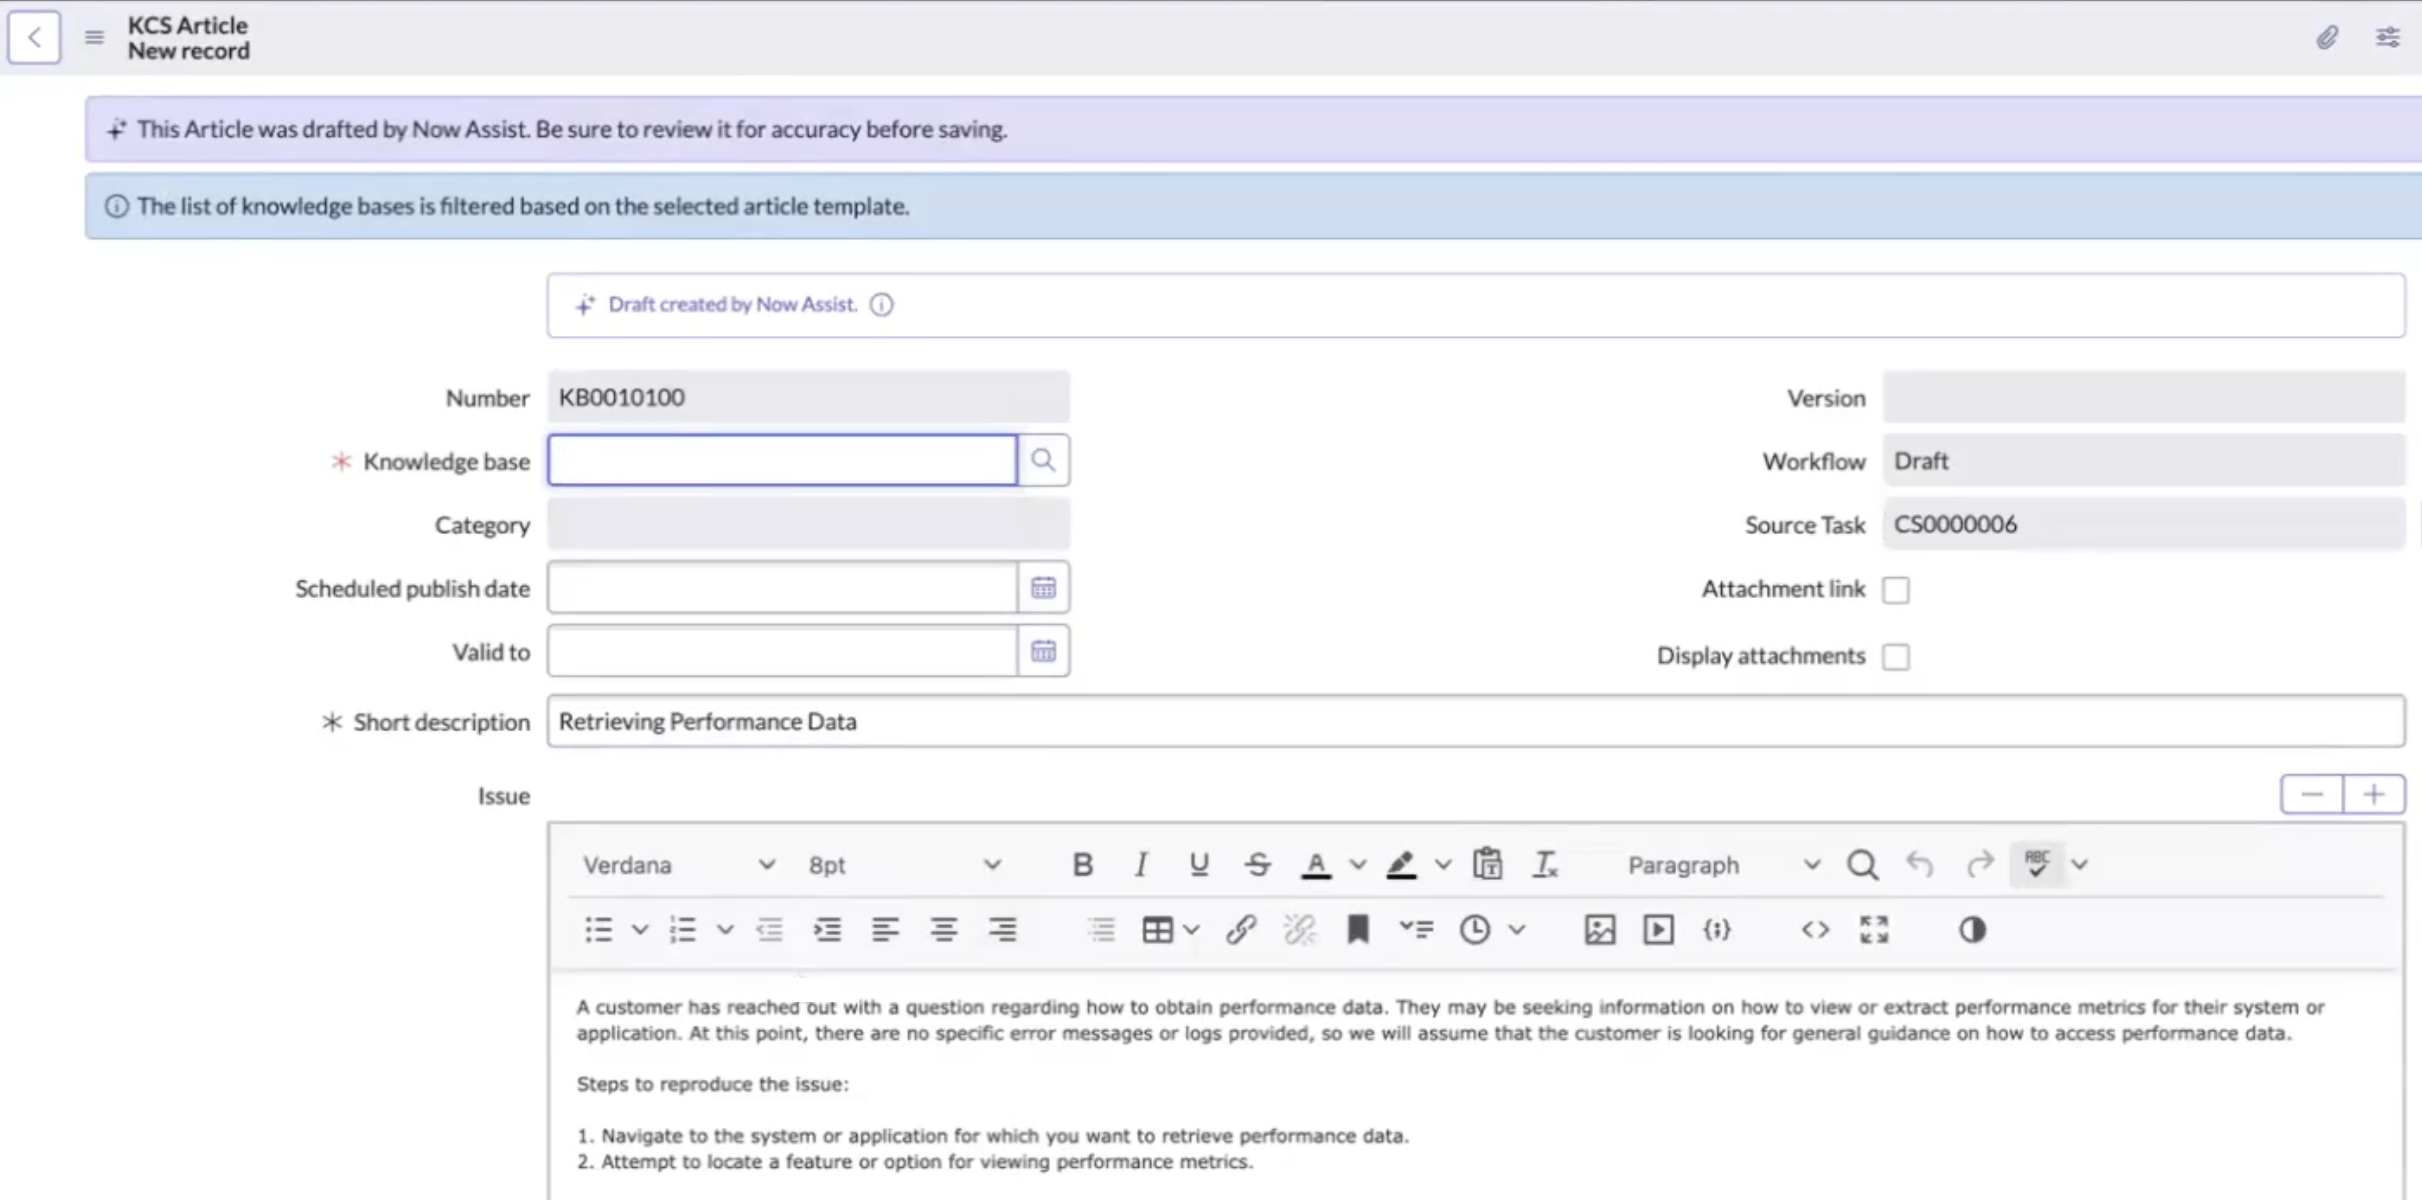The width and height of the screenshot is (2422, 1200).
Task: Redo the last edit
Action: tap(1979, 865)
